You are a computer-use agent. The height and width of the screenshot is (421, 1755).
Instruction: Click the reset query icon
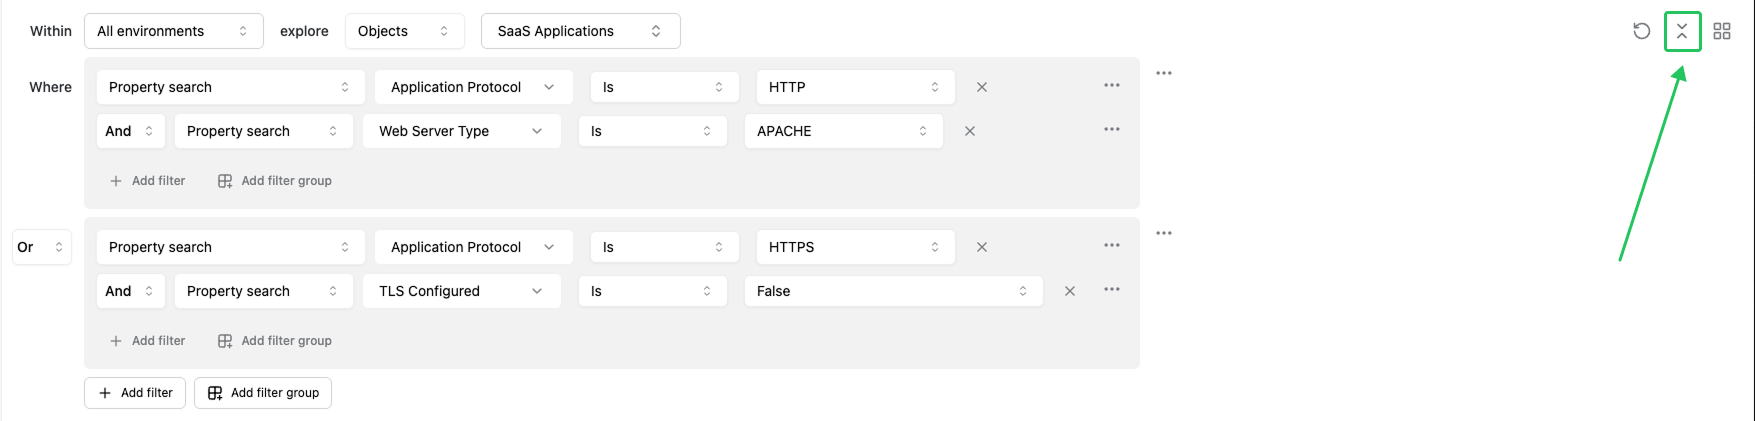point(1641,31)
